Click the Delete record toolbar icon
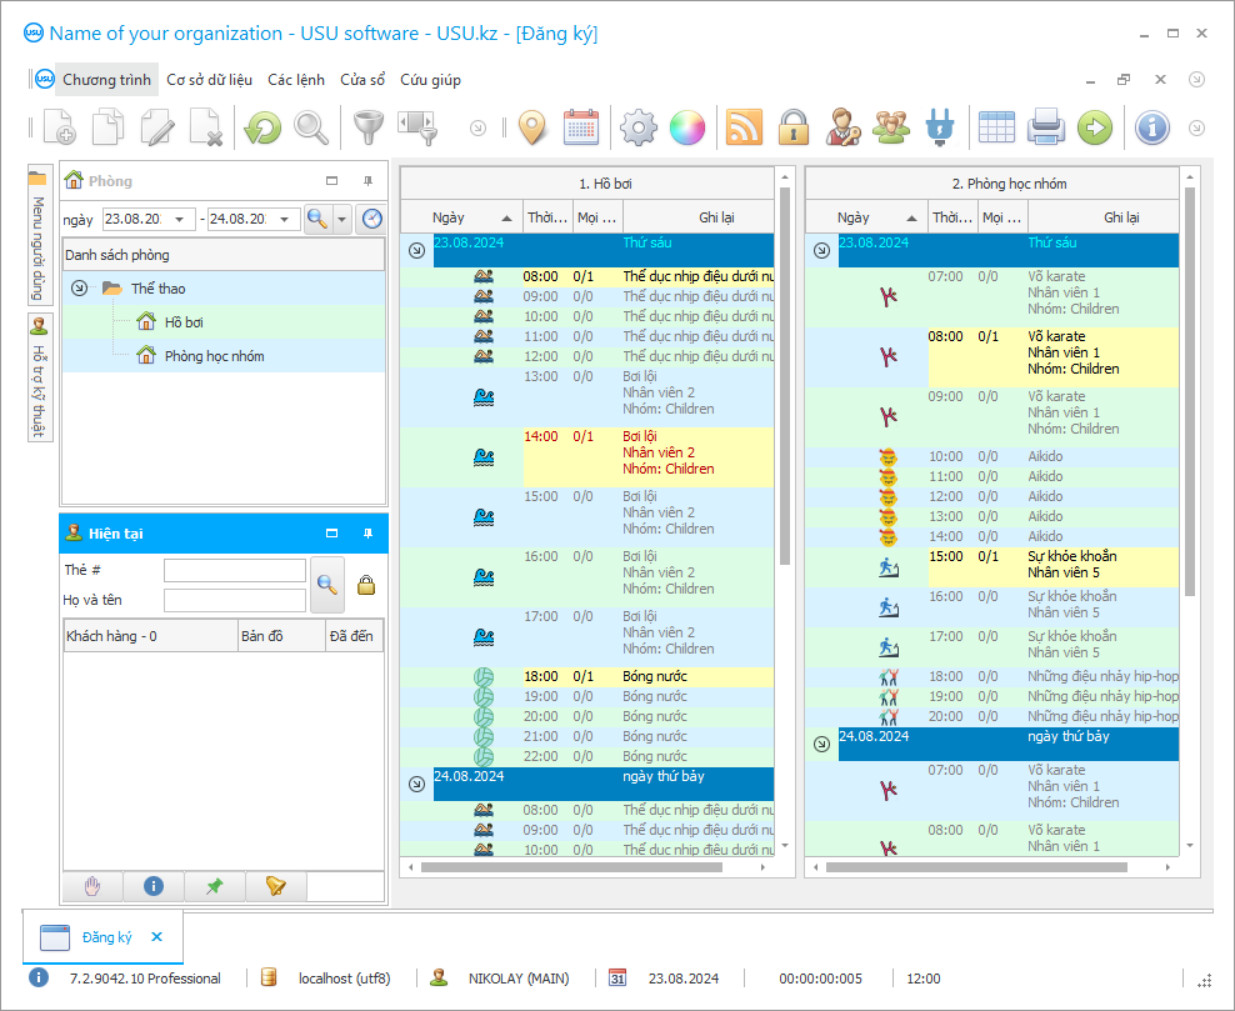This screenshot has width=1235, height=1011. click(x=206, y=128)
